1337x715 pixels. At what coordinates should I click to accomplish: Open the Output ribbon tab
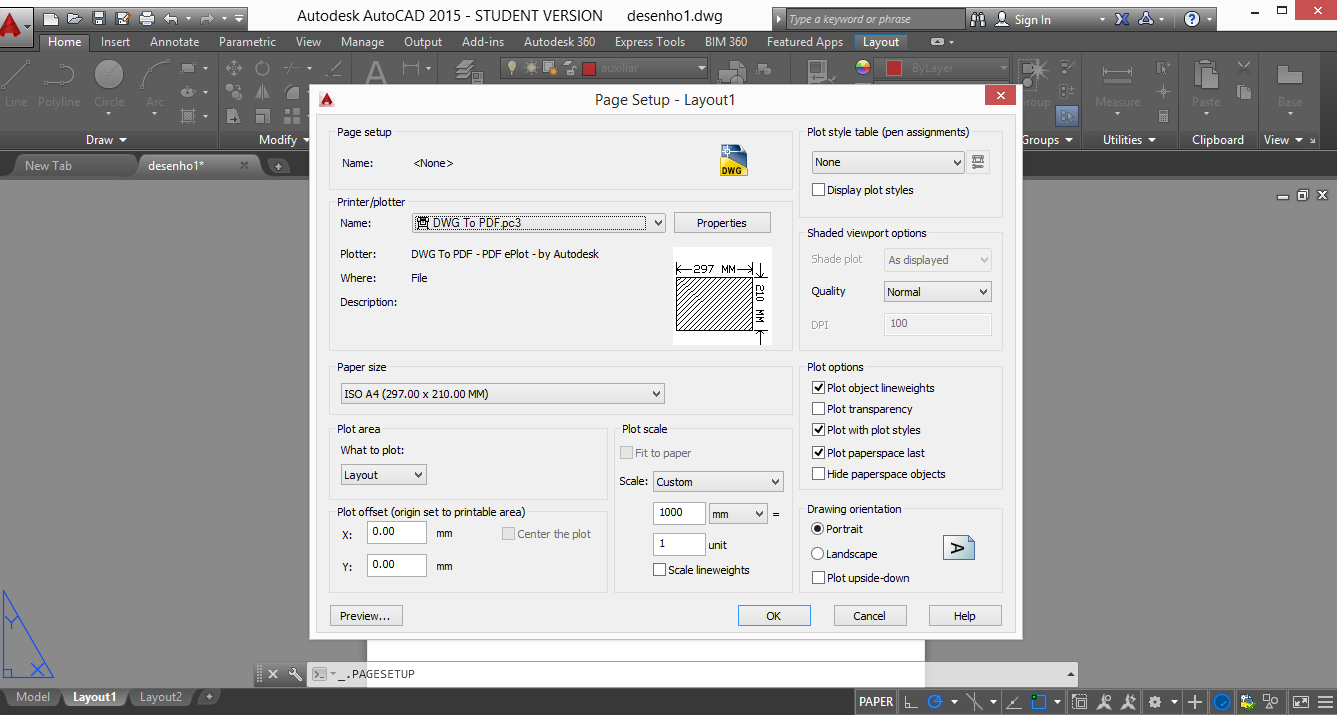423,42
